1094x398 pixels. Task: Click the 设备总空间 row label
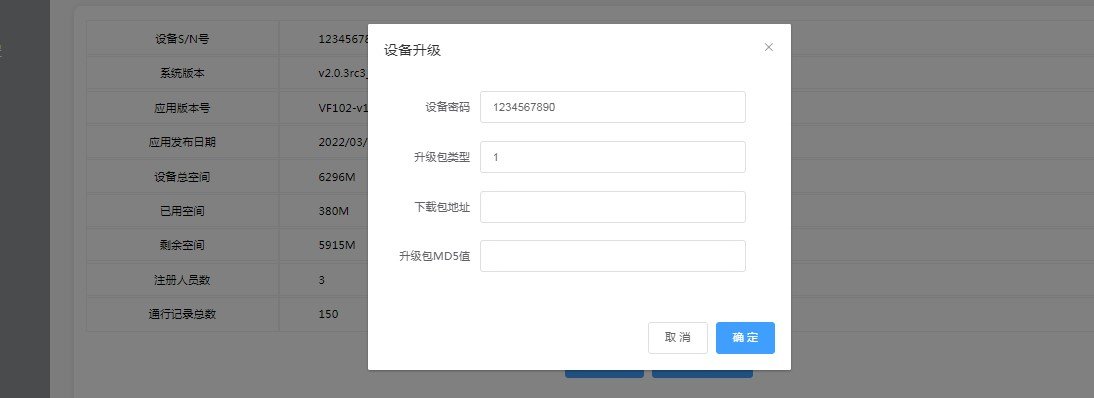tap(182, 177)
